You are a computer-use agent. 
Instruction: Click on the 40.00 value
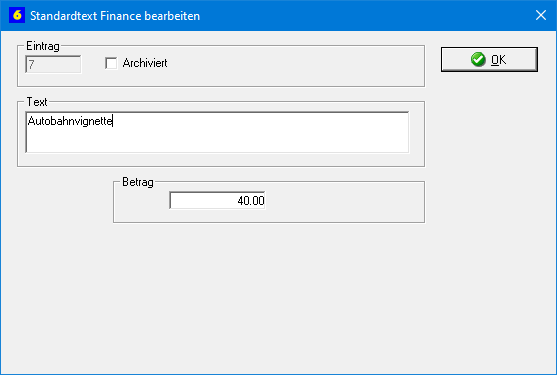click(x=251, y=201)
